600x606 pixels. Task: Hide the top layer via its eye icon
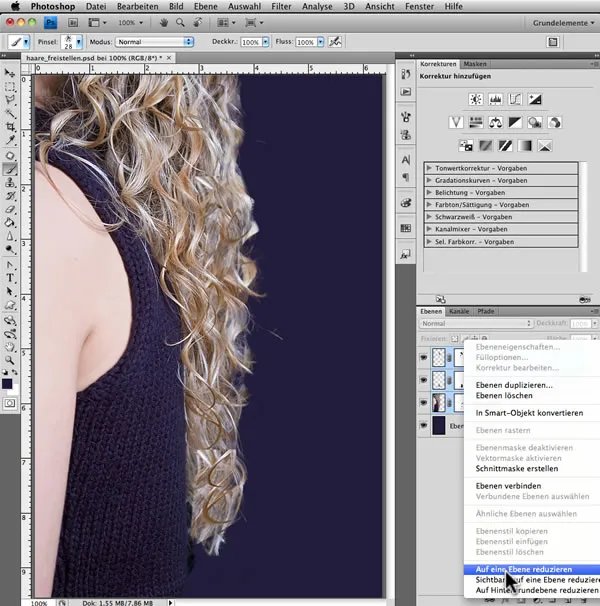pyautogui.click(x=423, y=357)
